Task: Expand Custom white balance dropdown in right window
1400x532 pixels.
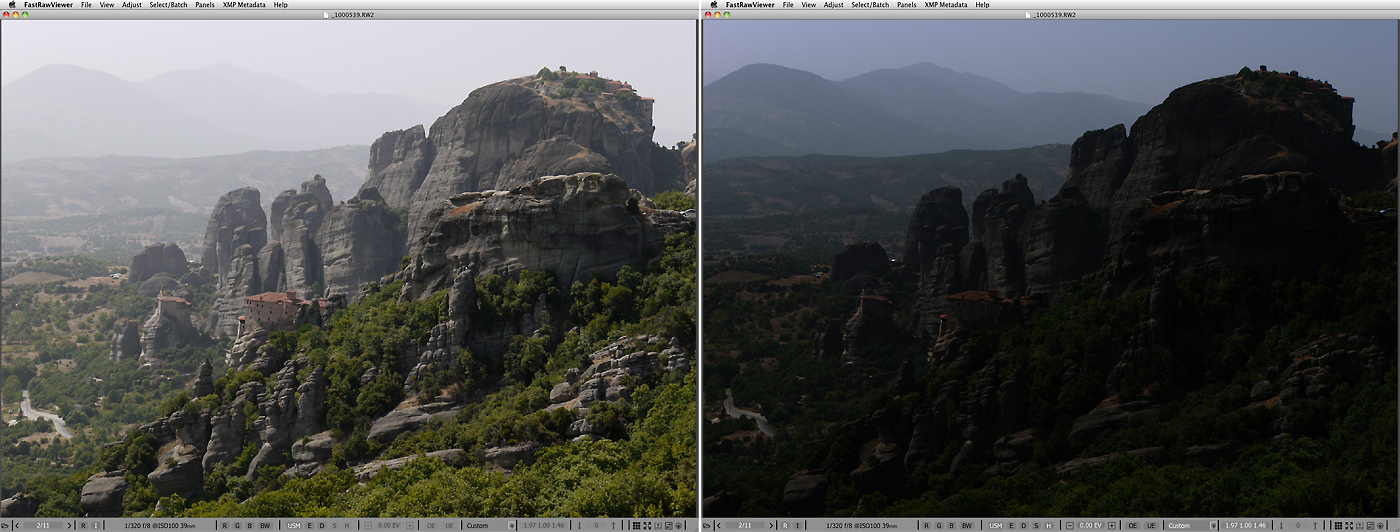Action: [1213, 525]
